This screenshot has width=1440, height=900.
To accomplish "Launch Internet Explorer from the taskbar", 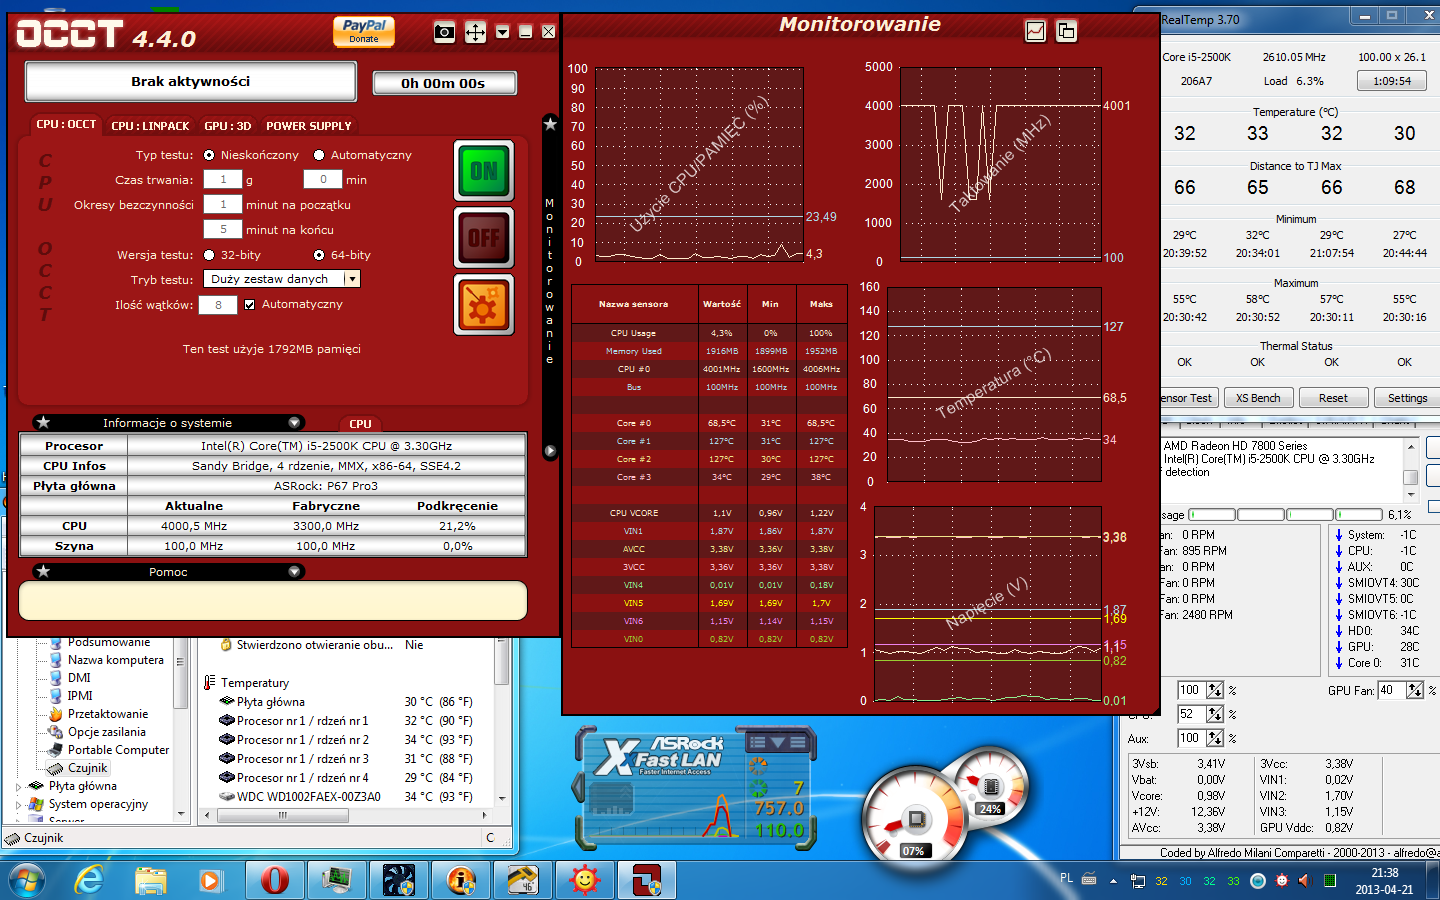I will tap(90, 880).
